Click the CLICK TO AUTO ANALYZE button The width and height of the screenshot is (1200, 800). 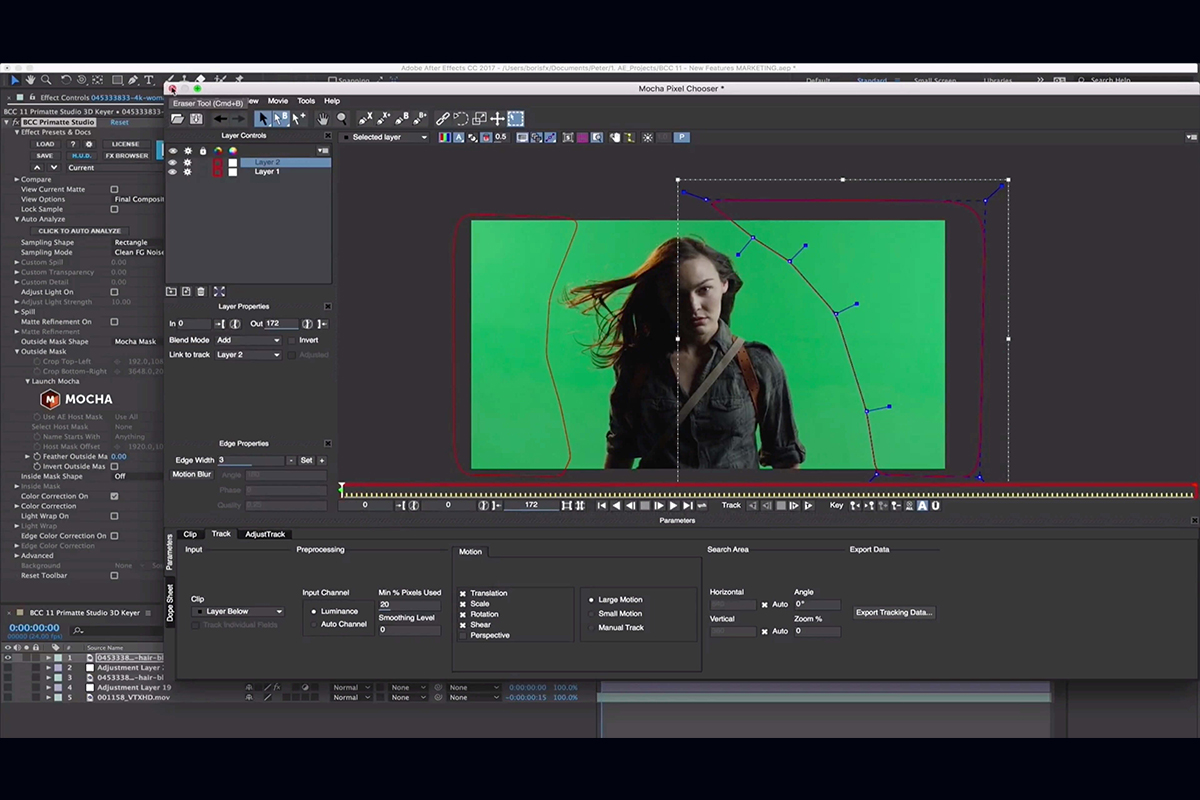click(x=80, y=231)
